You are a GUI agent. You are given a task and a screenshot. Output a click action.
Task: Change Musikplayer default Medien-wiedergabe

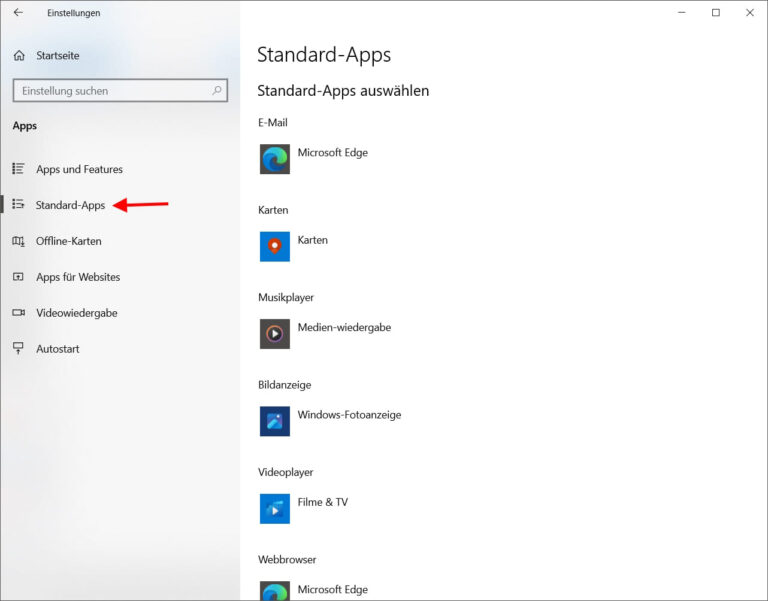coord(326,334)
